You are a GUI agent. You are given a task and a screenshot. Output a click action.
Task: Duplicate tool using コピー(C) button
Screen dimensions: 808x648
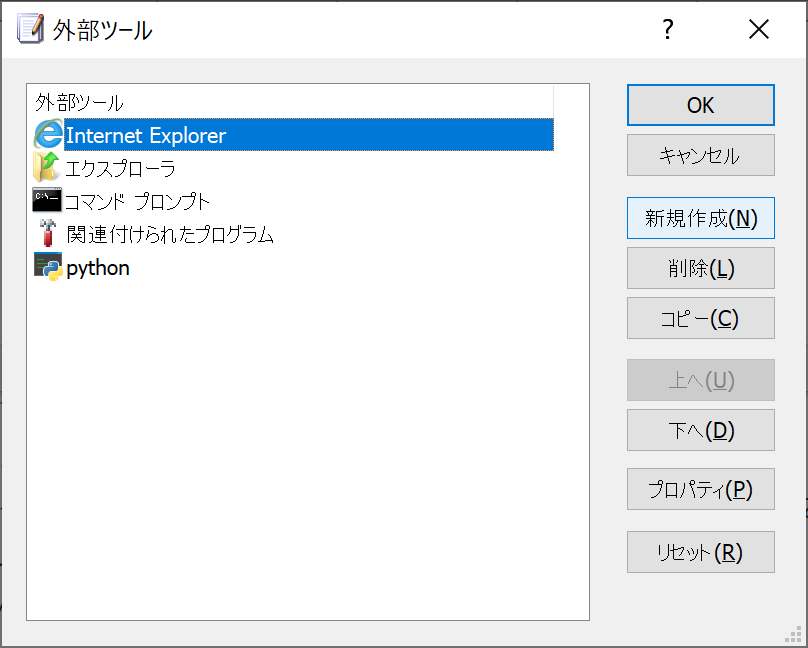(700, 318)
